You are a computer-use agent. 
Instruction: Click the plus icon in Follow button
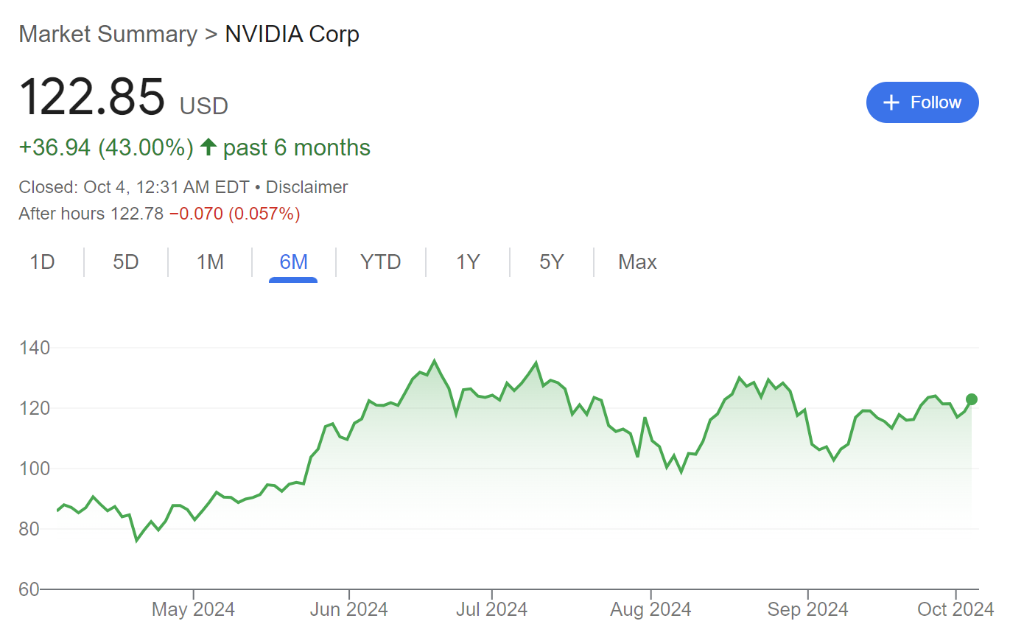pos(892,103)
